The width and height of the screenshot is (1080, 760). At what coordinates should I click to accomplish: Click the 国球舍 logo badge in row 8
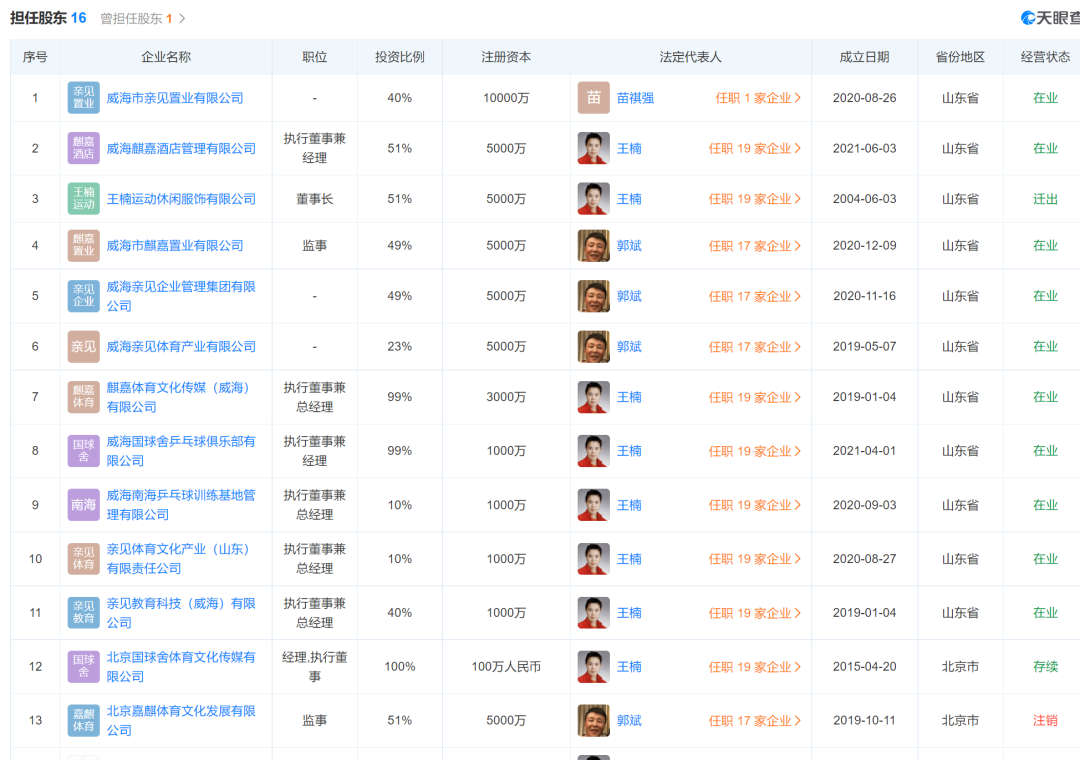click(84, 451)
